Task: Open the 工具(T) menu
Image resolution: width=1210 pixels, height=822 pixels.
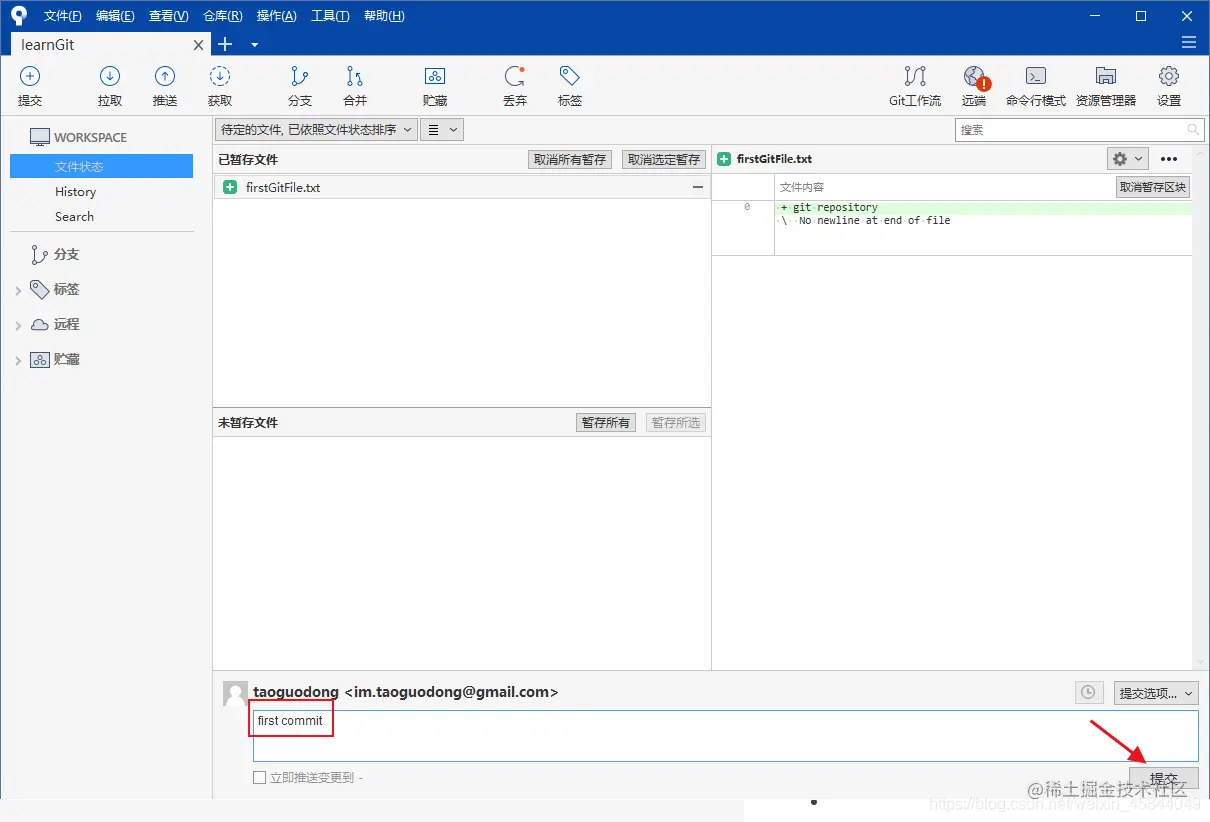Action: (x=330, y=16)
